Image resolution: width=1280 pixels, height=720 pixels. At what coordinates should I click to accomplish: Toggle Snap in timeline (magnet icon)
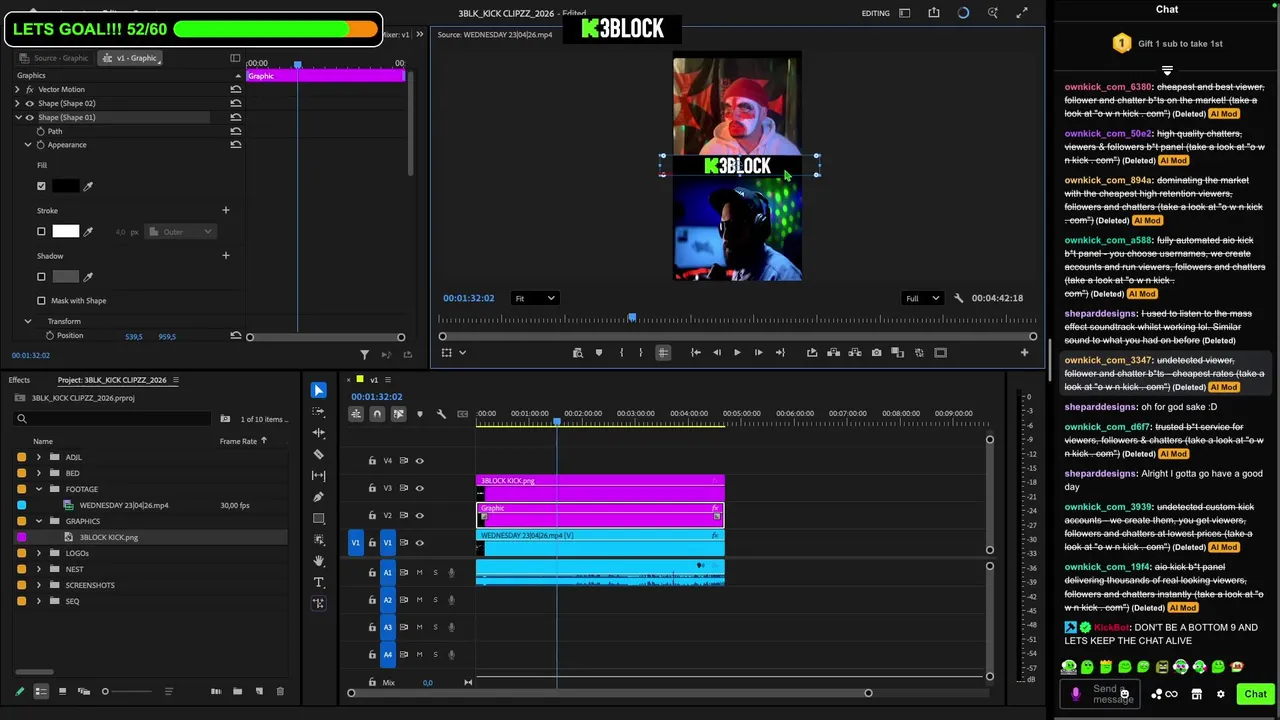[x=377, y=414]
